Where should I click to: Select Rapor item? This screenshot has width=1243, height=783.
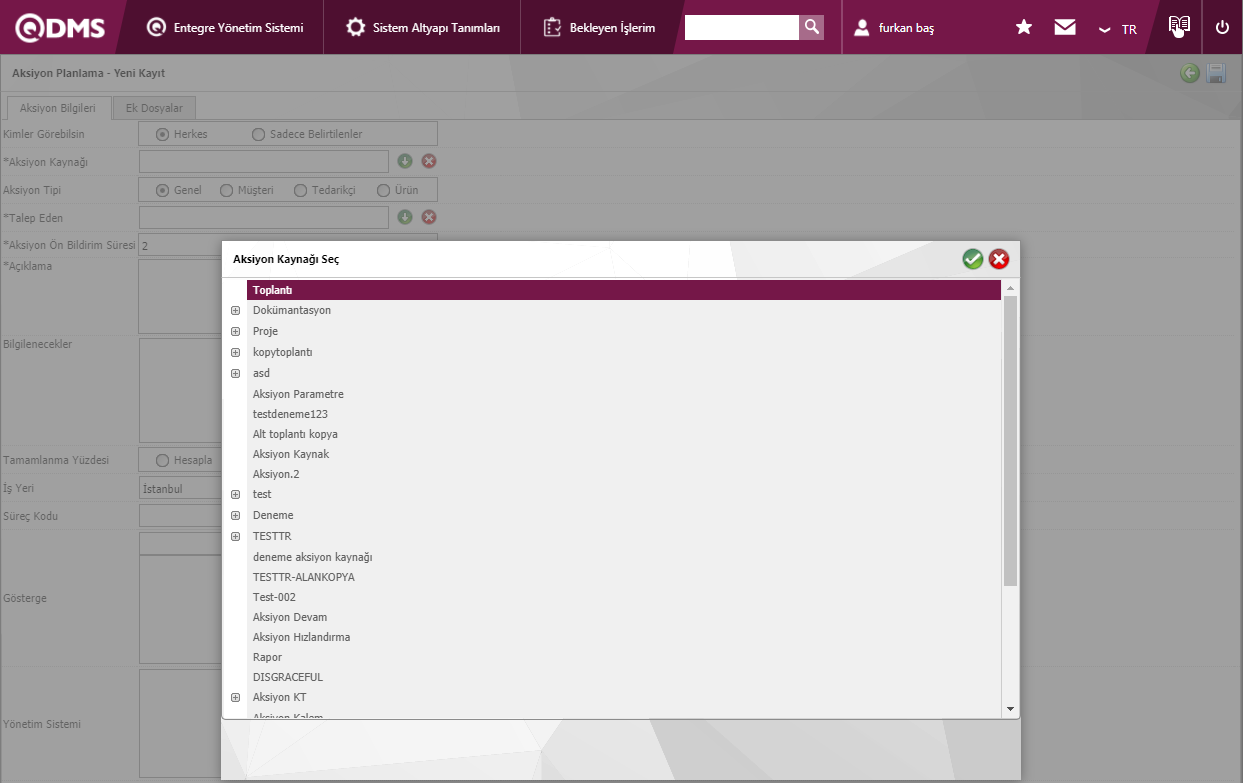267,657
